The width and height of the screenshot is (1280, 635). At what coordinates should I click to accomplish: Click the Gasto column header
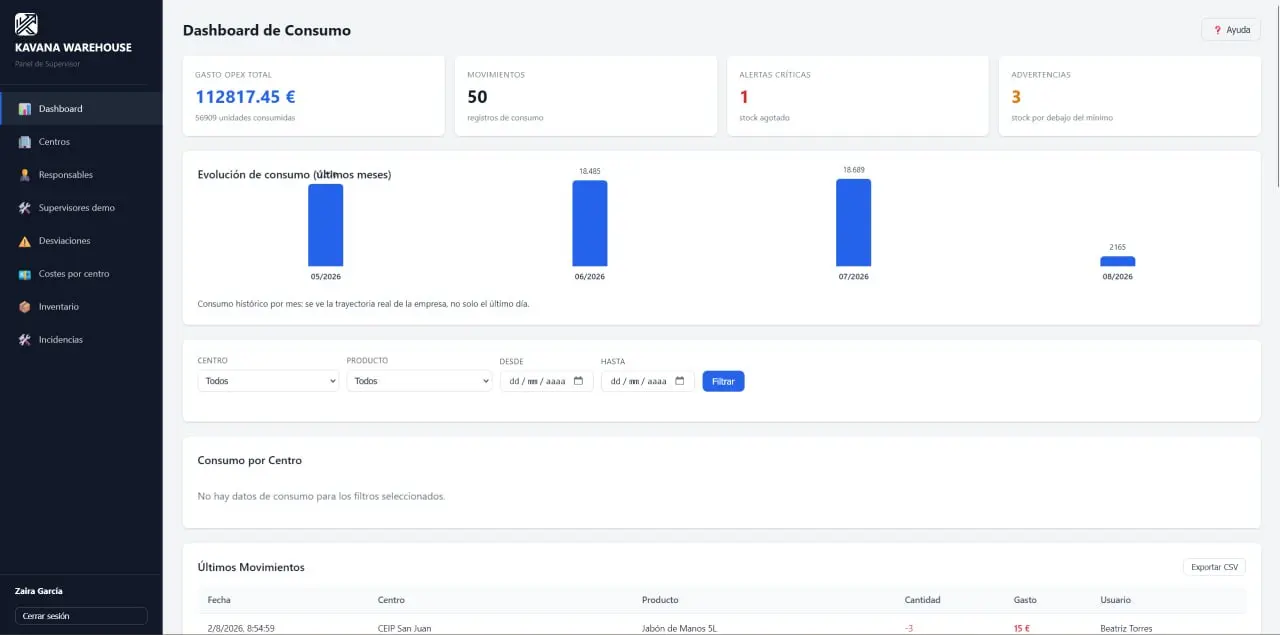pos(1025,600)
